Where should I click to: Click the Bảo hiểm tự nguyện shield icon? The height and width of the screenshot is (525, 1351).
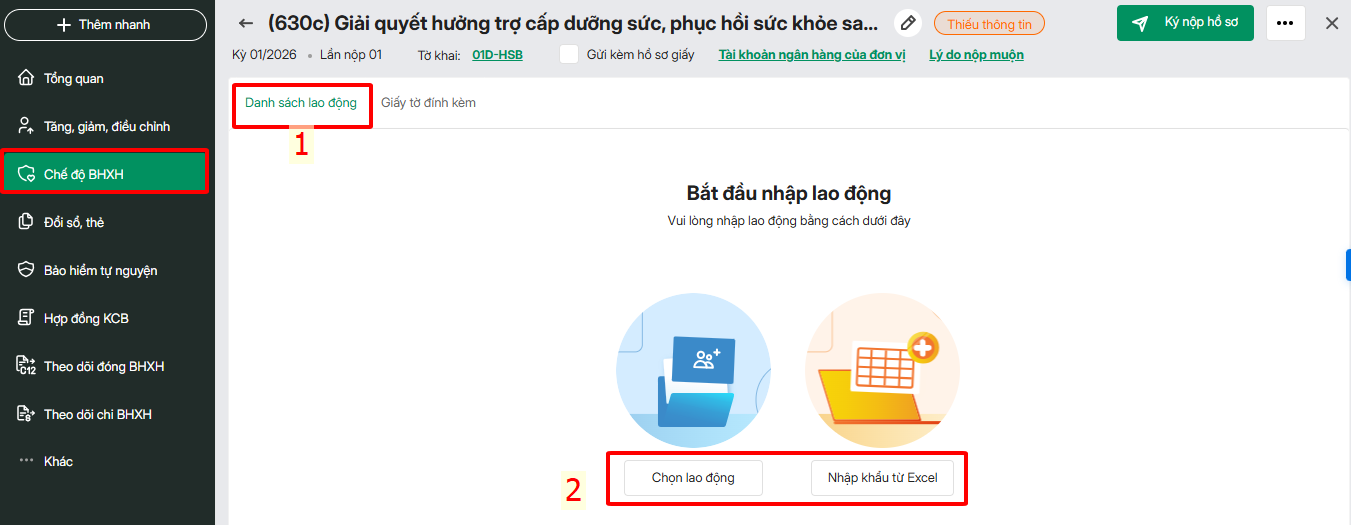point(27,270)
